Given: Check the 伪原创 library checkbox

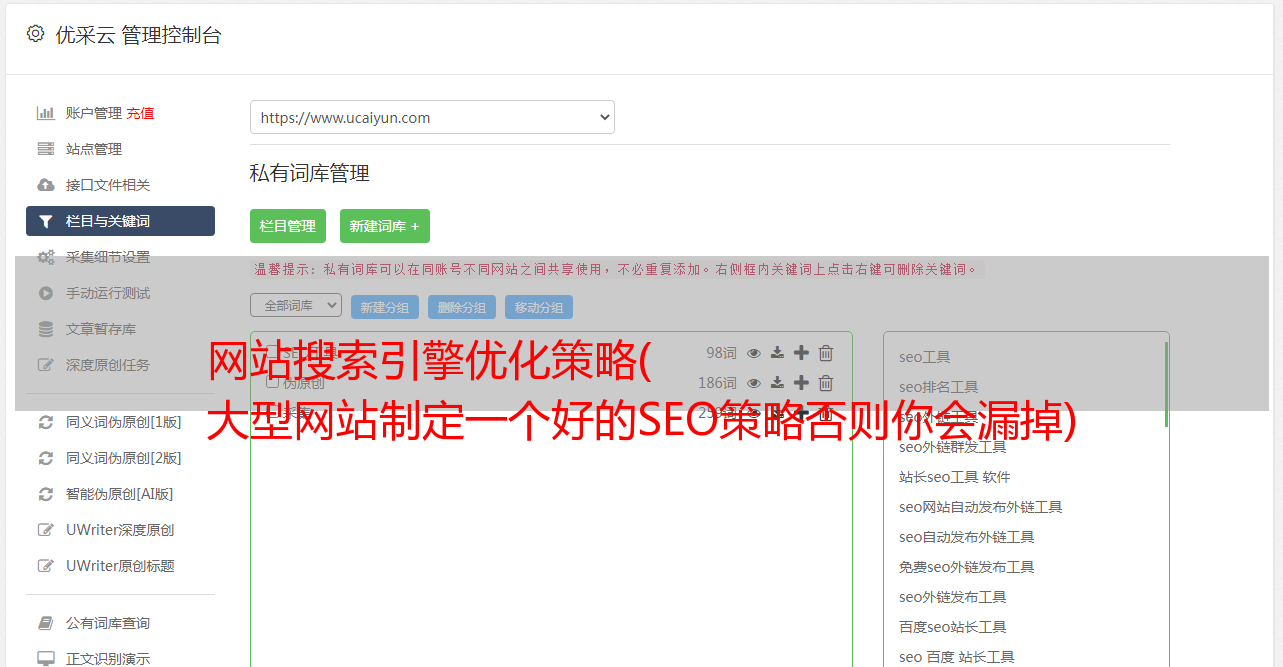Looking at the screenshot, I should click(x=272, y=382).
